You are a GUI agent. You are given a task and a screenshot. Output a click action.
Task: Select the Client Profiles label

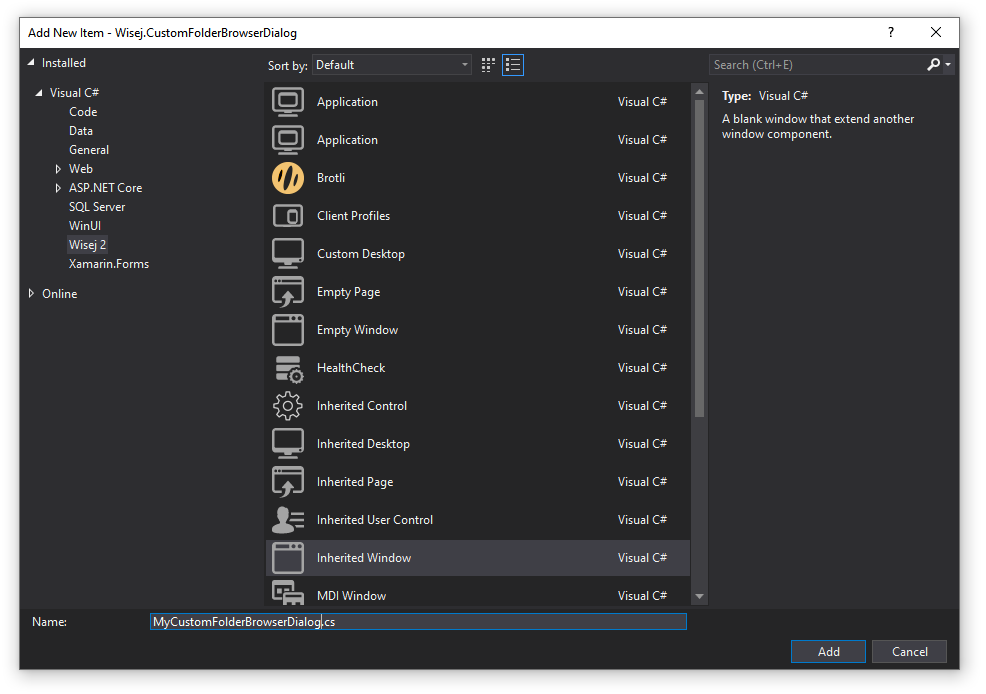pos(353,216)
